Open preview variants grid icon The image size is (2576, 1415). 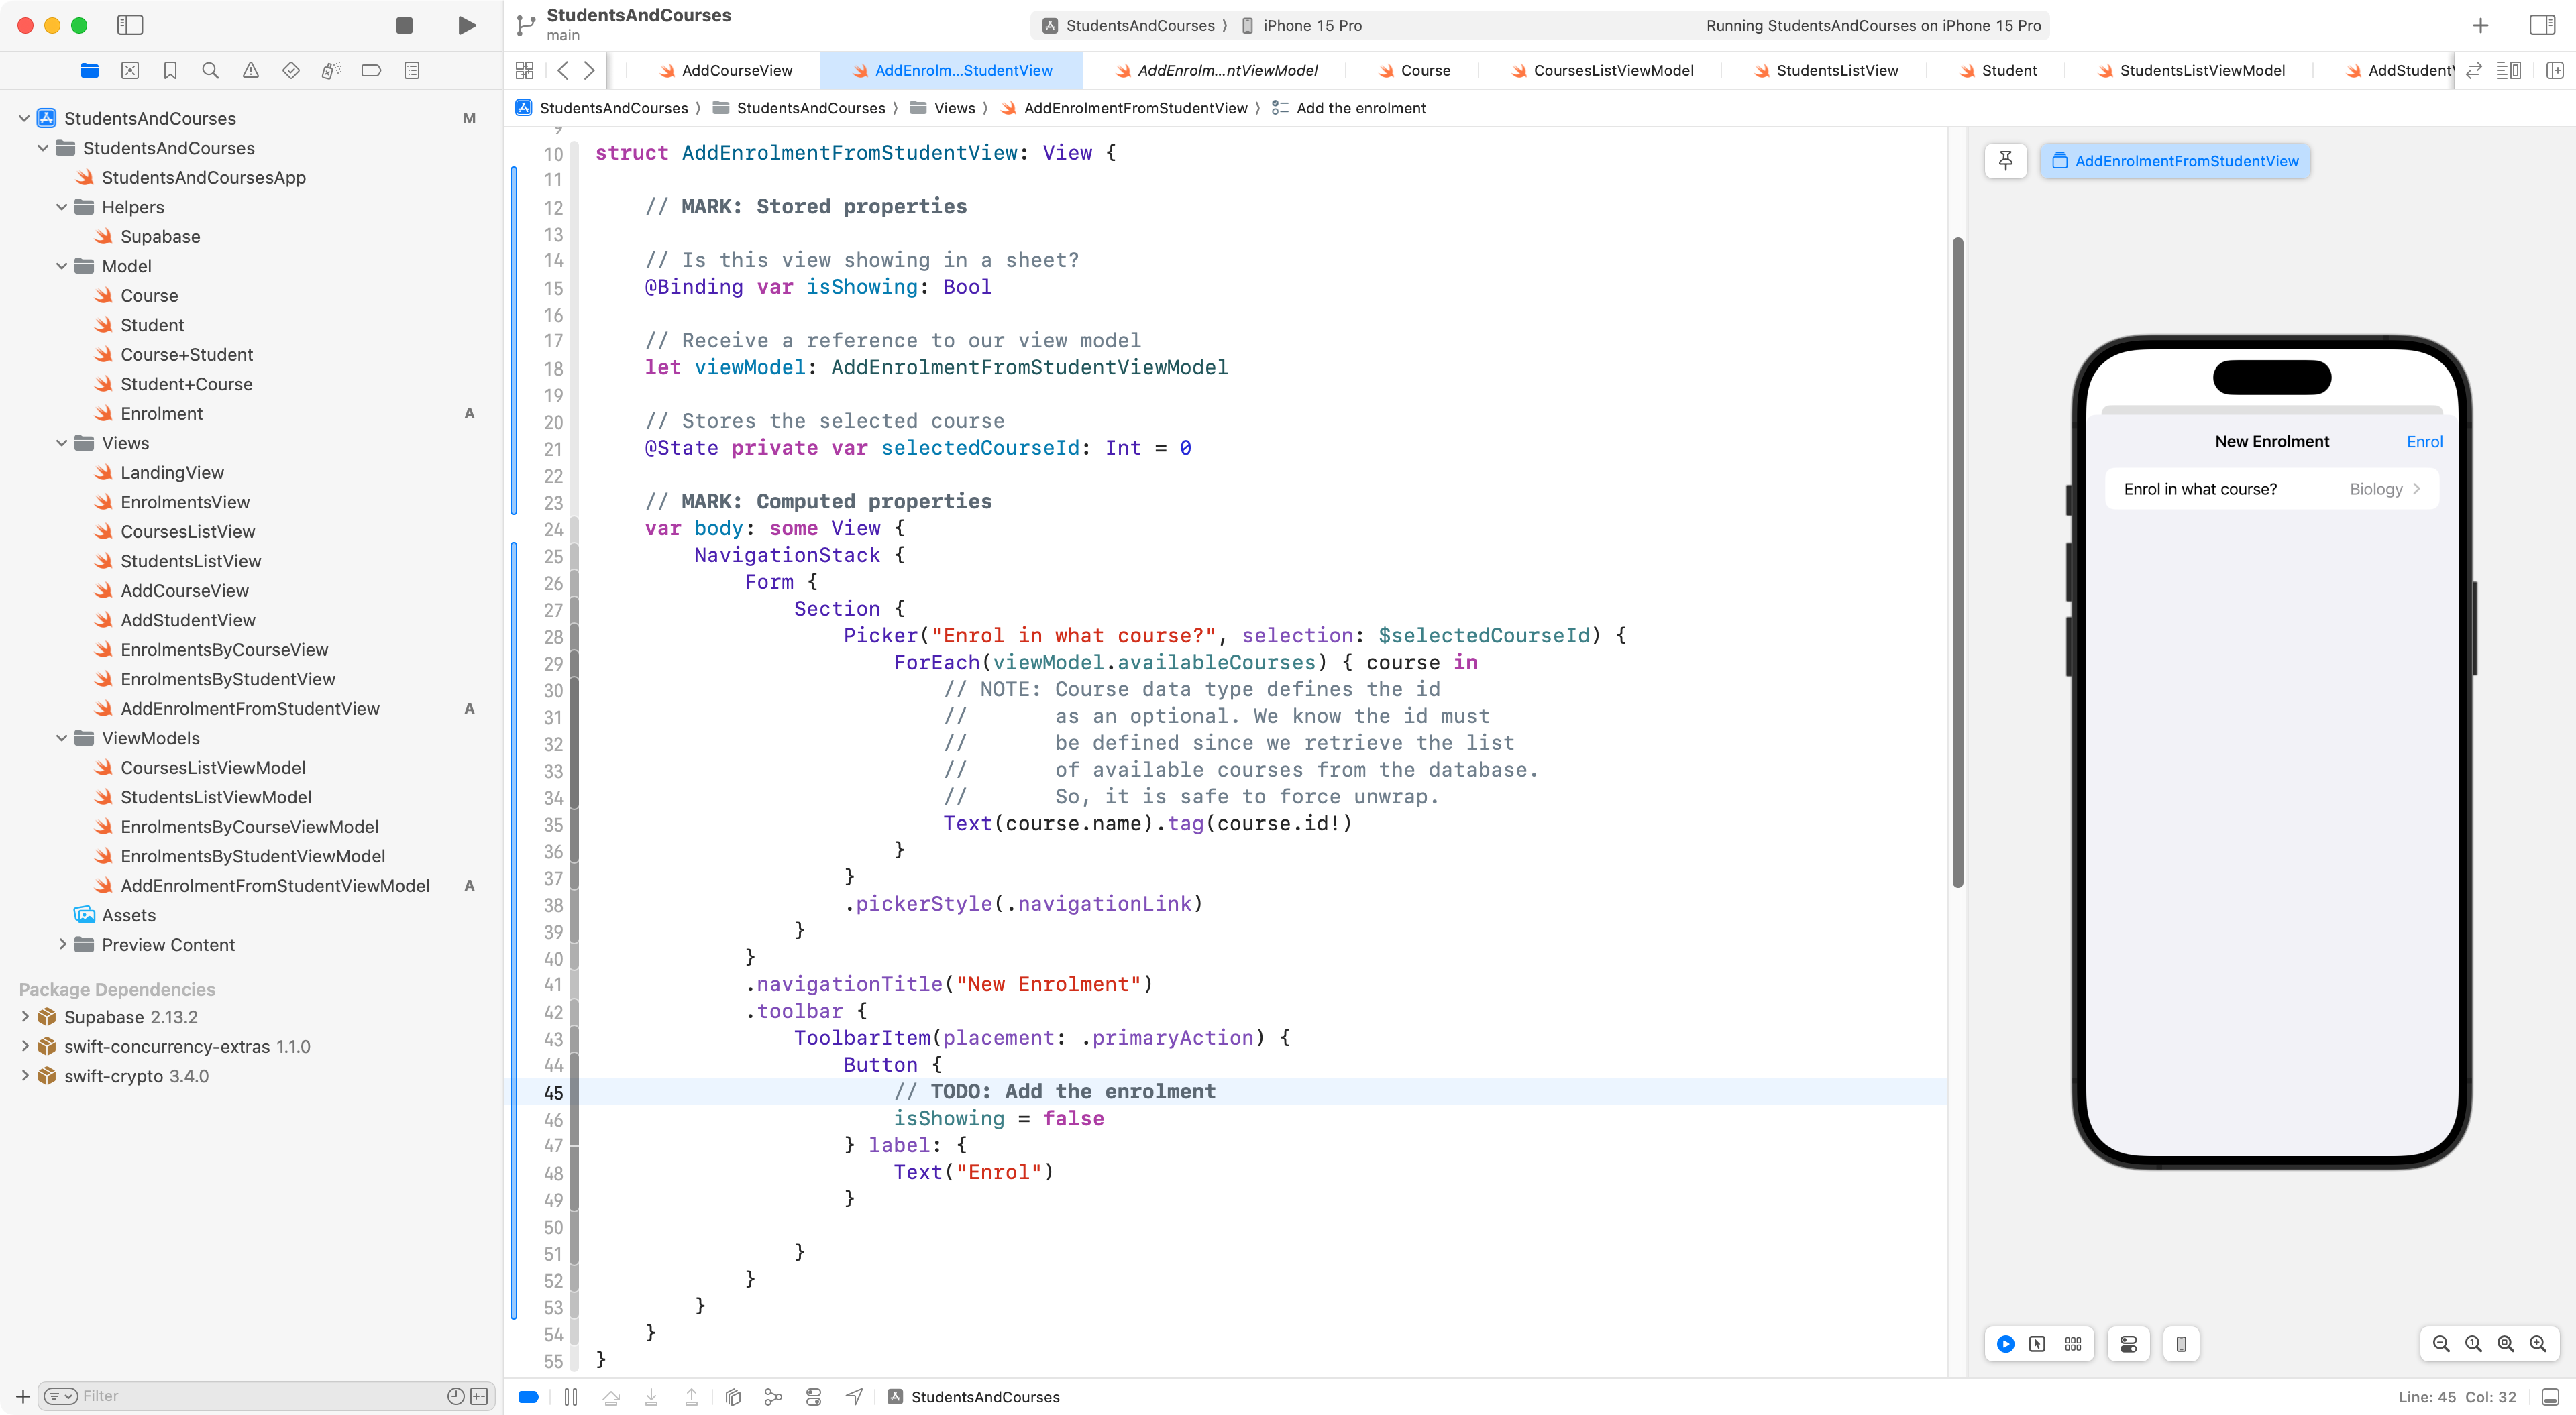pos(2072,1344)
